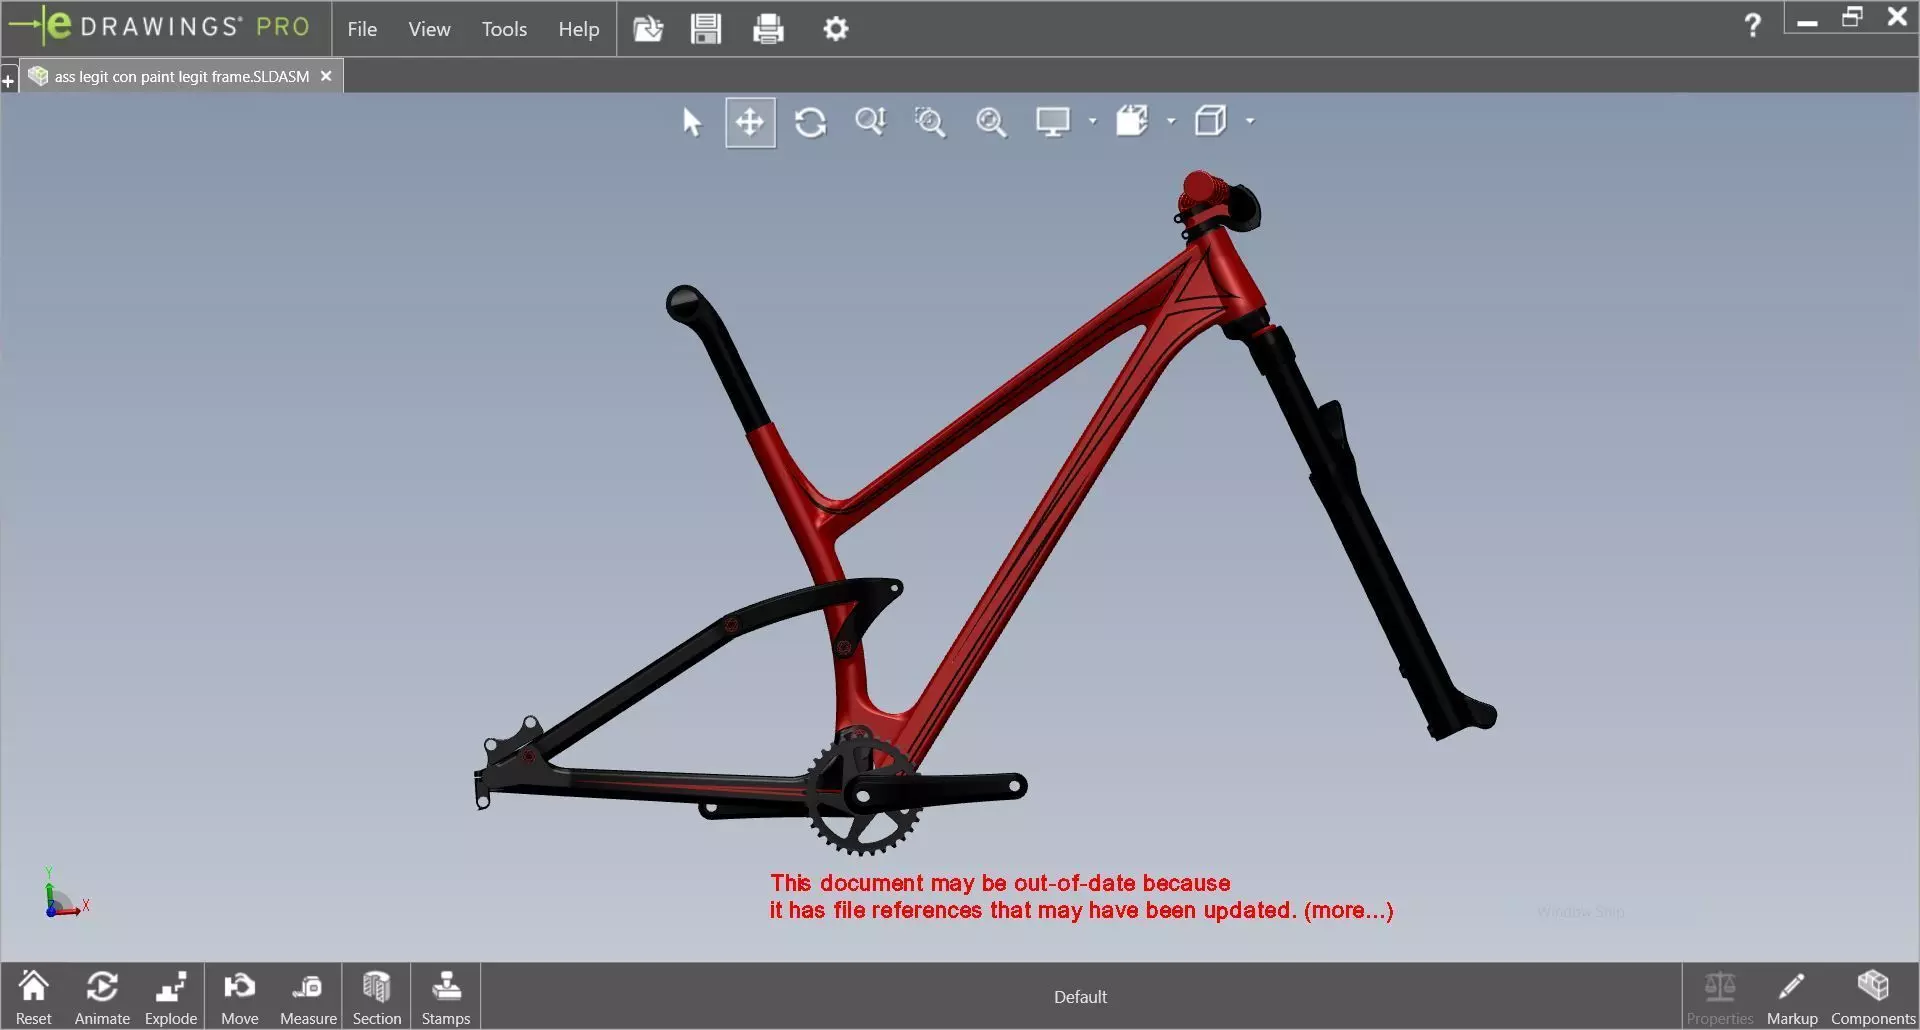
Task: Click the eDrawings Pro logo
Action: click(160, 26)
